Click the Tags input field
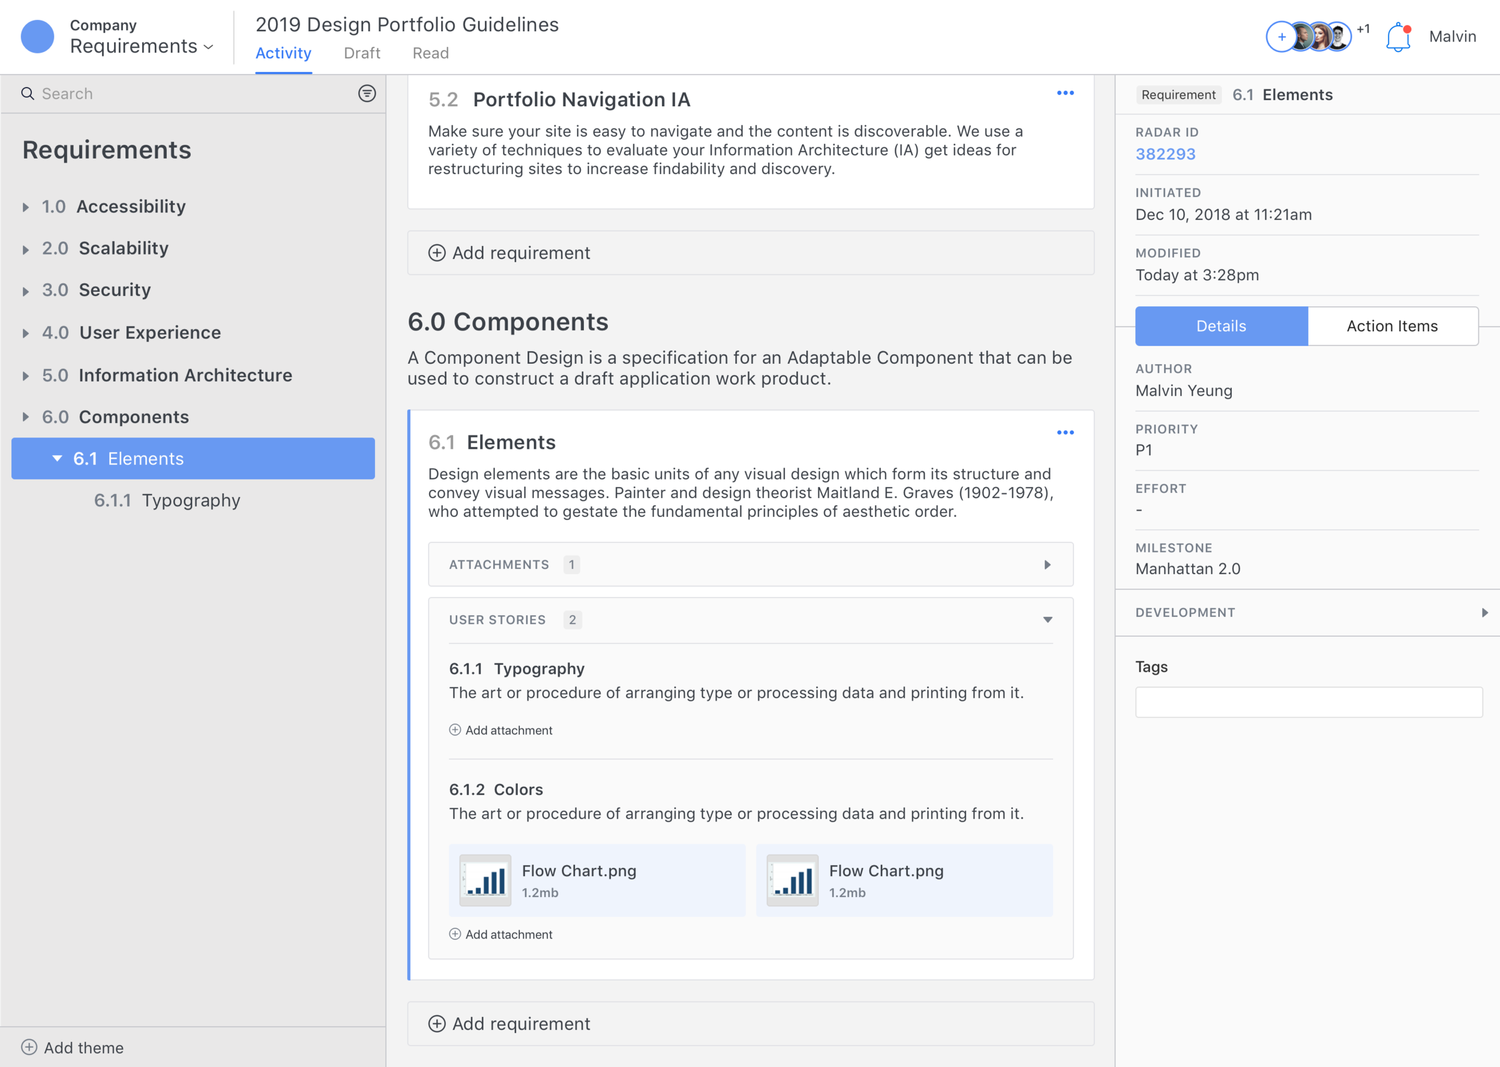This screenshot has height=1067, width=1500. pyautogui.click(x=1309, y=702)
